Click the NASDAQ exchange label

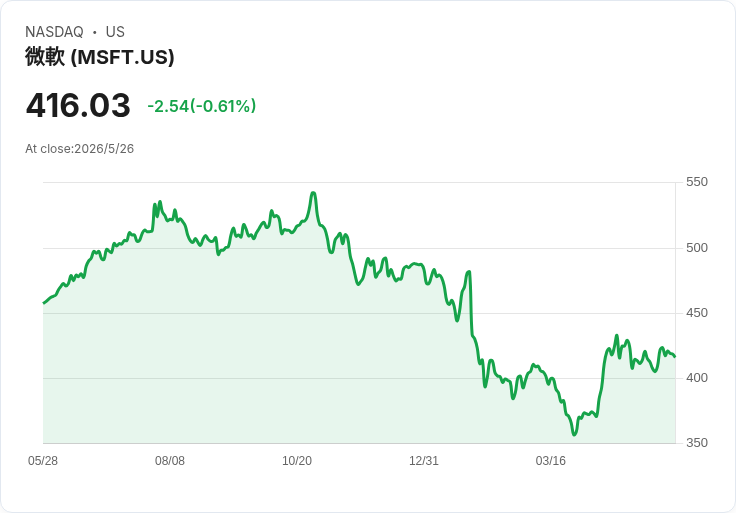[54, 32]
